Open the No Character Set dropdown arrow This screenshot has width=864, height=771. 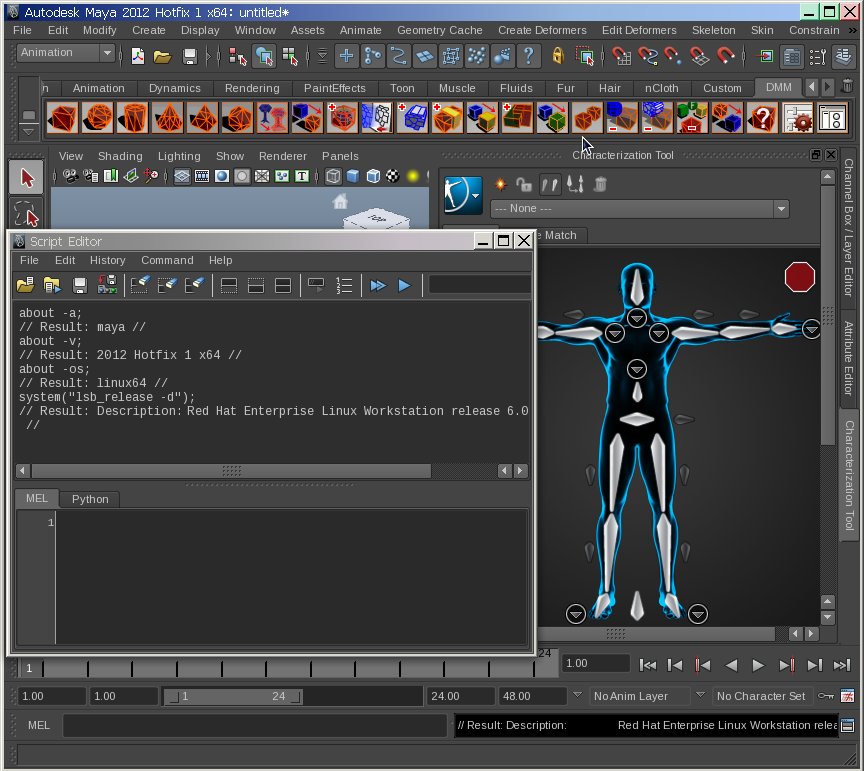[x=700, y=695]
